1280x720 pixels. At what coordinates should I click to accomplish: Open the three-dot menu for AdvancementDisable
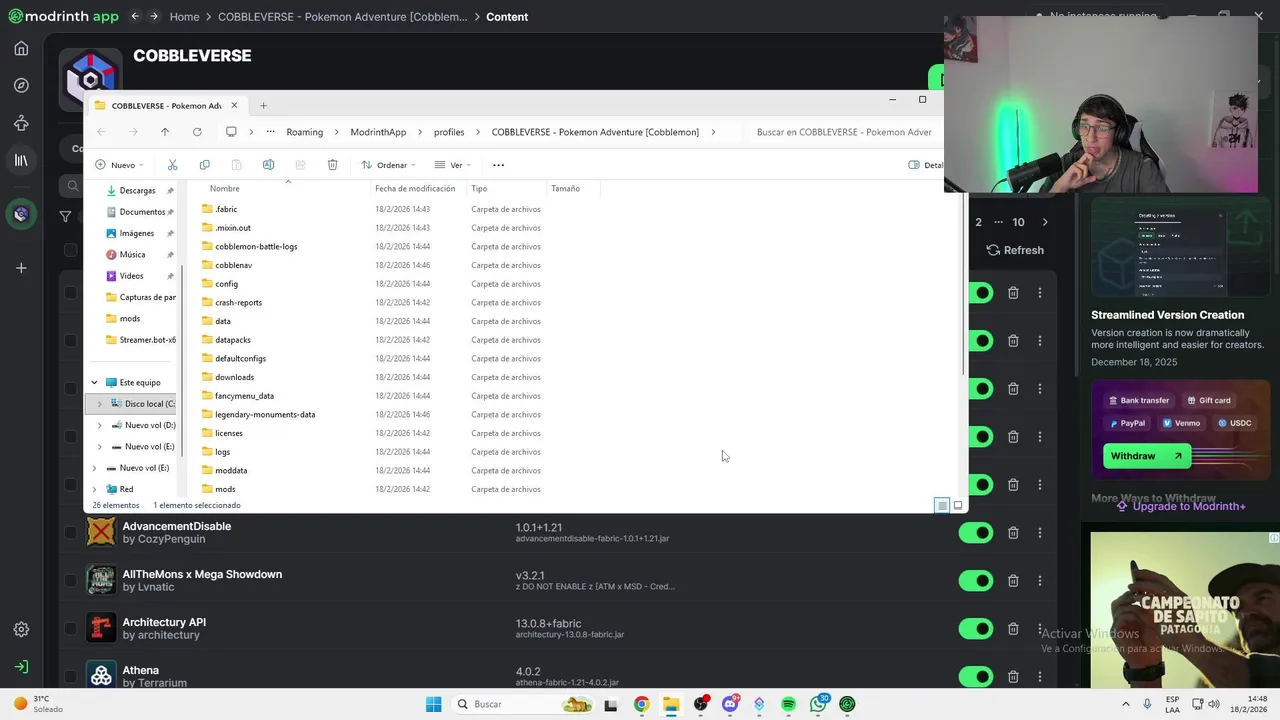click(x=1040, y=532)
